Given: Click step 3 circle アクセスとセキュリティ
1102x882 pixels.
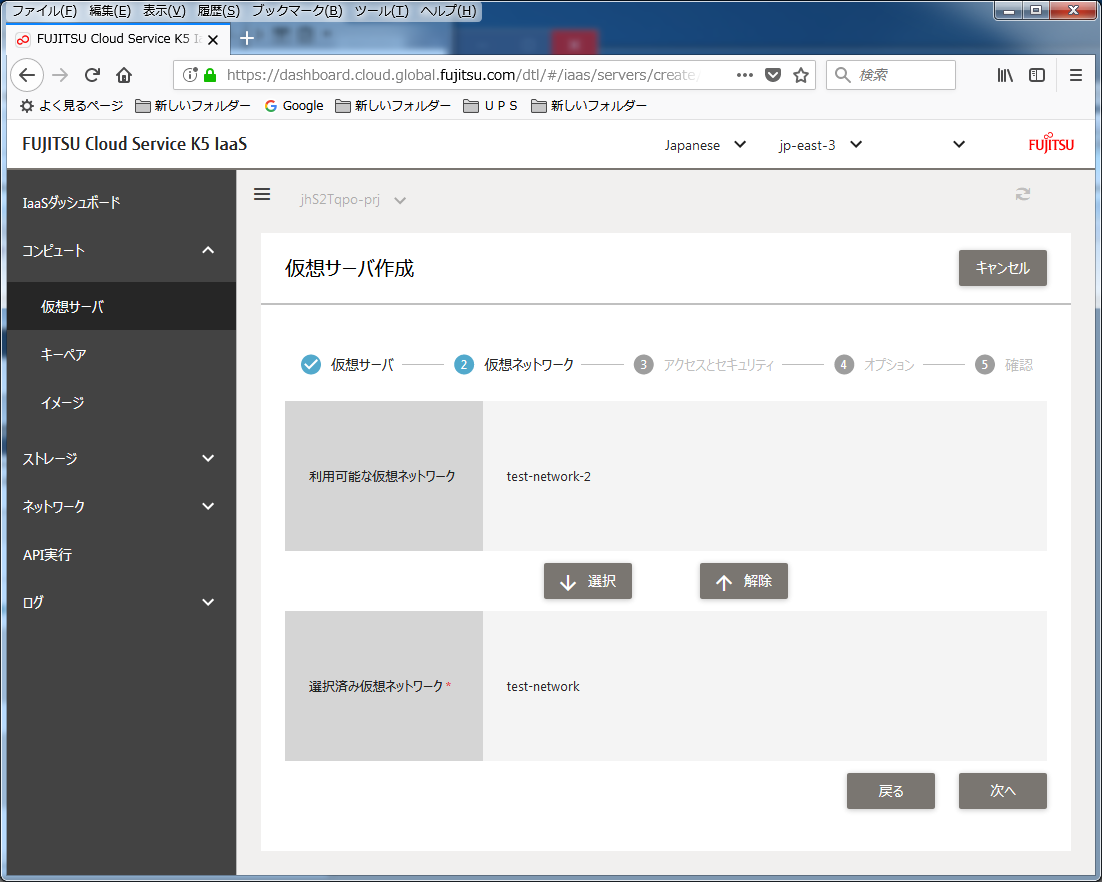Looking at the screenshot, I should pyautogui.click(x=643, y=365).
